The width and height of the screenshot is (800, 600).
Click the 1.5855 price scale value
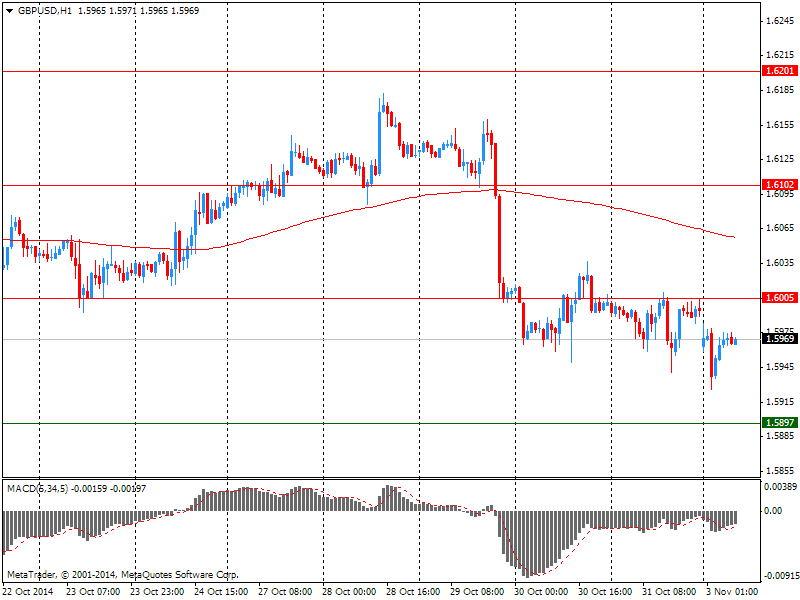pos(780,470)
